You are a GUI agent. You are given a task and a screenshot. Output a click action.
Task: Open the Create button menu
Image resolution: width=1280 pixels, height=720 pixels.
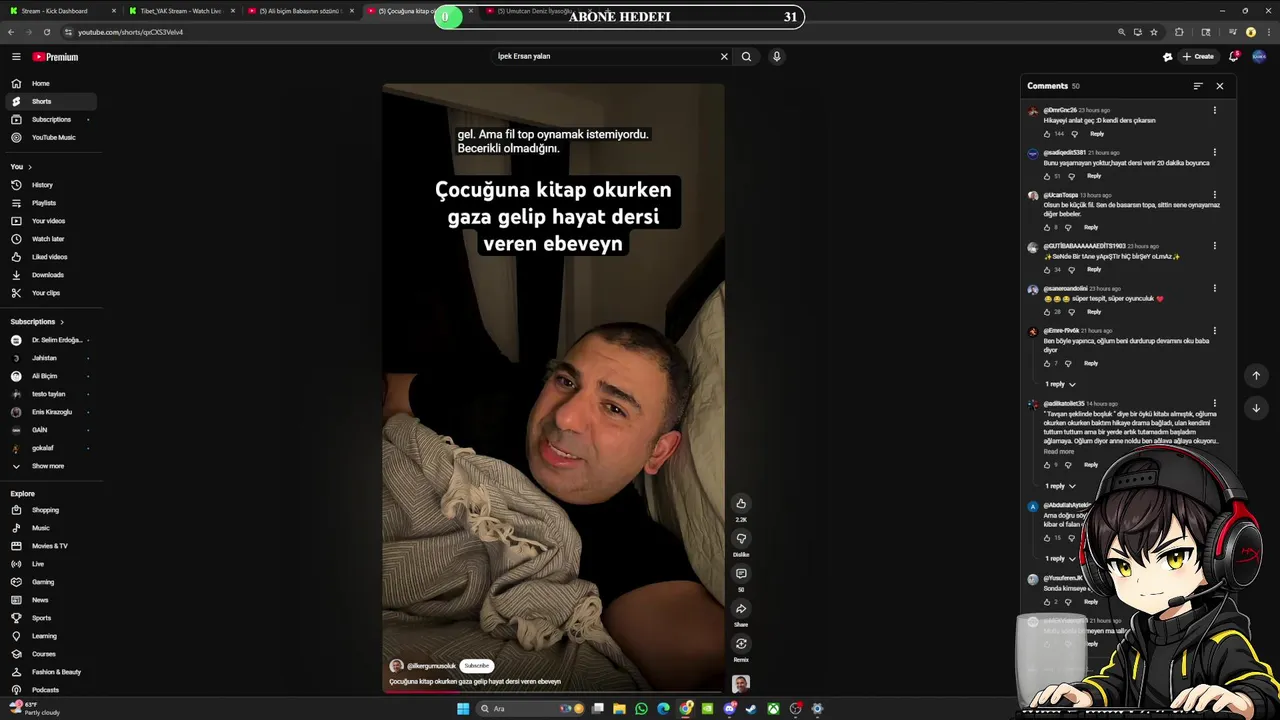[1198, 57]
